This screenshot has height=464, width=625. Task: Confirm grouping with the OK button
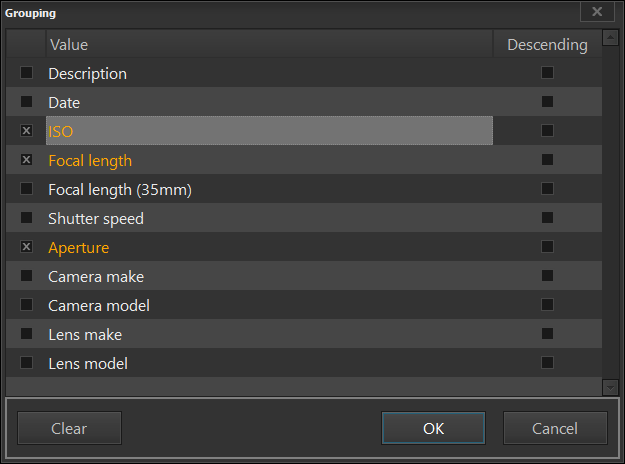[x=433, y=428]
